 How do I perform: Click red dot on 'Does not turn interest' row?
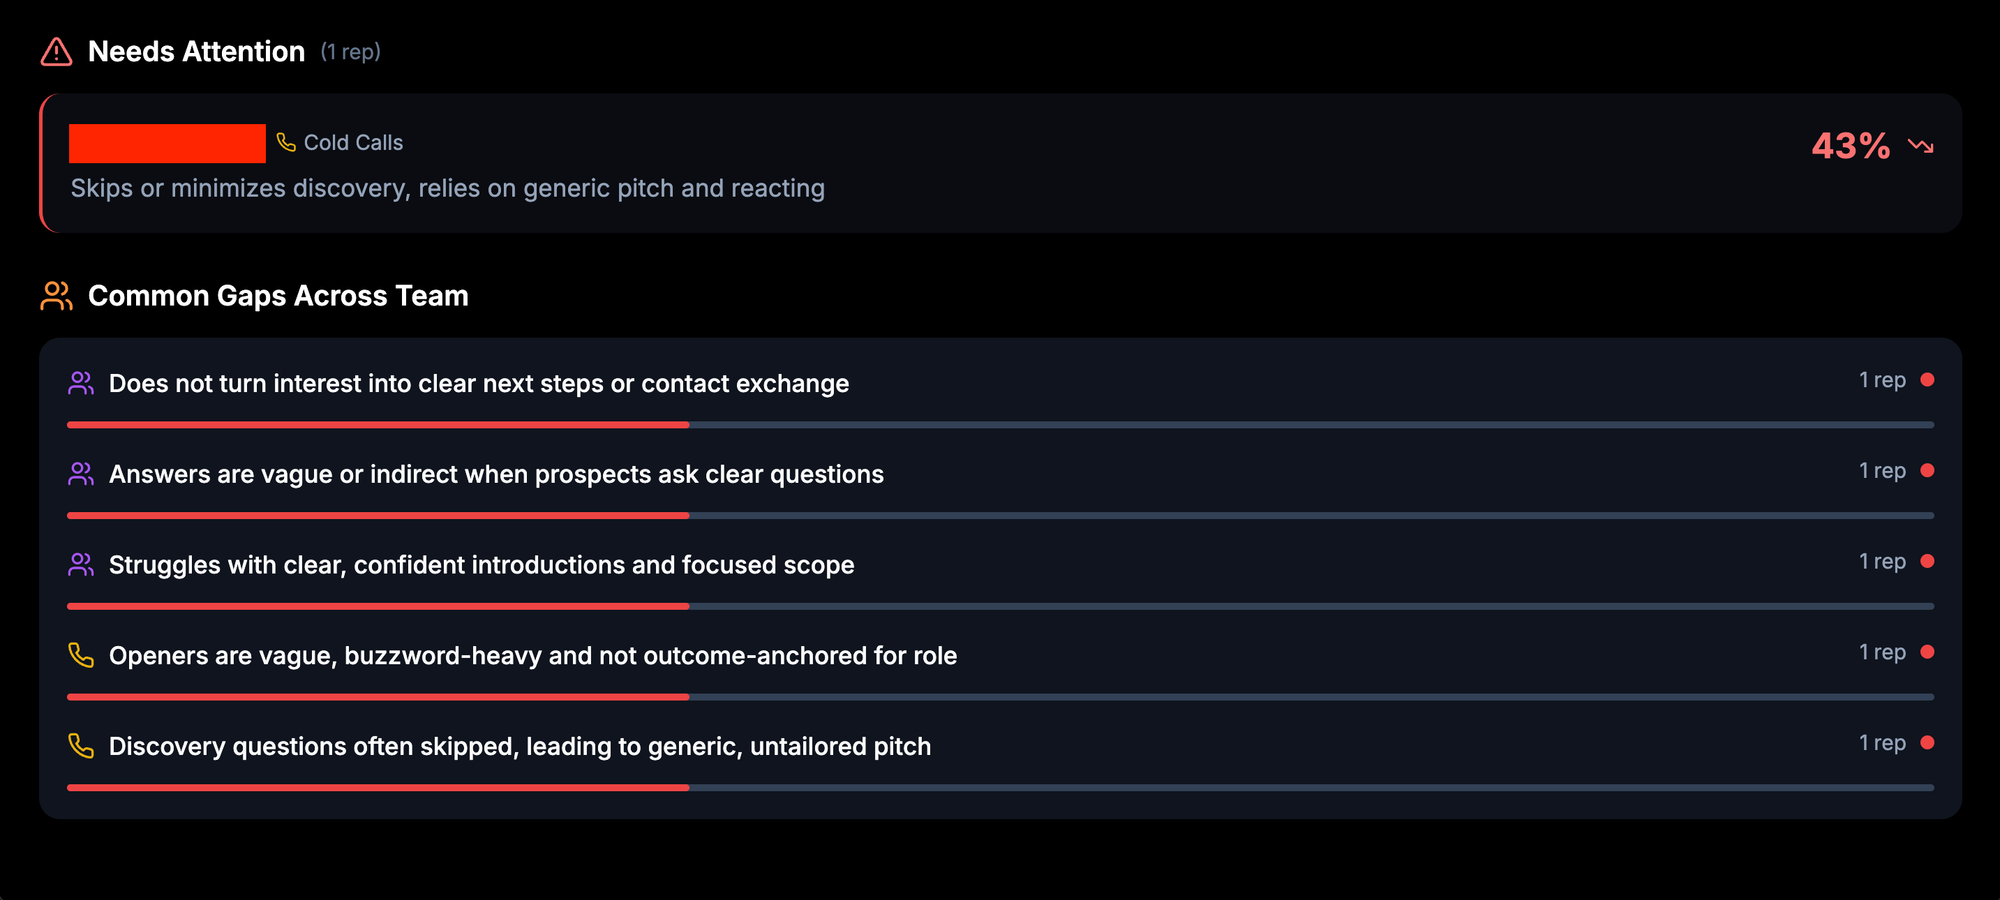tap(1927, 380)
